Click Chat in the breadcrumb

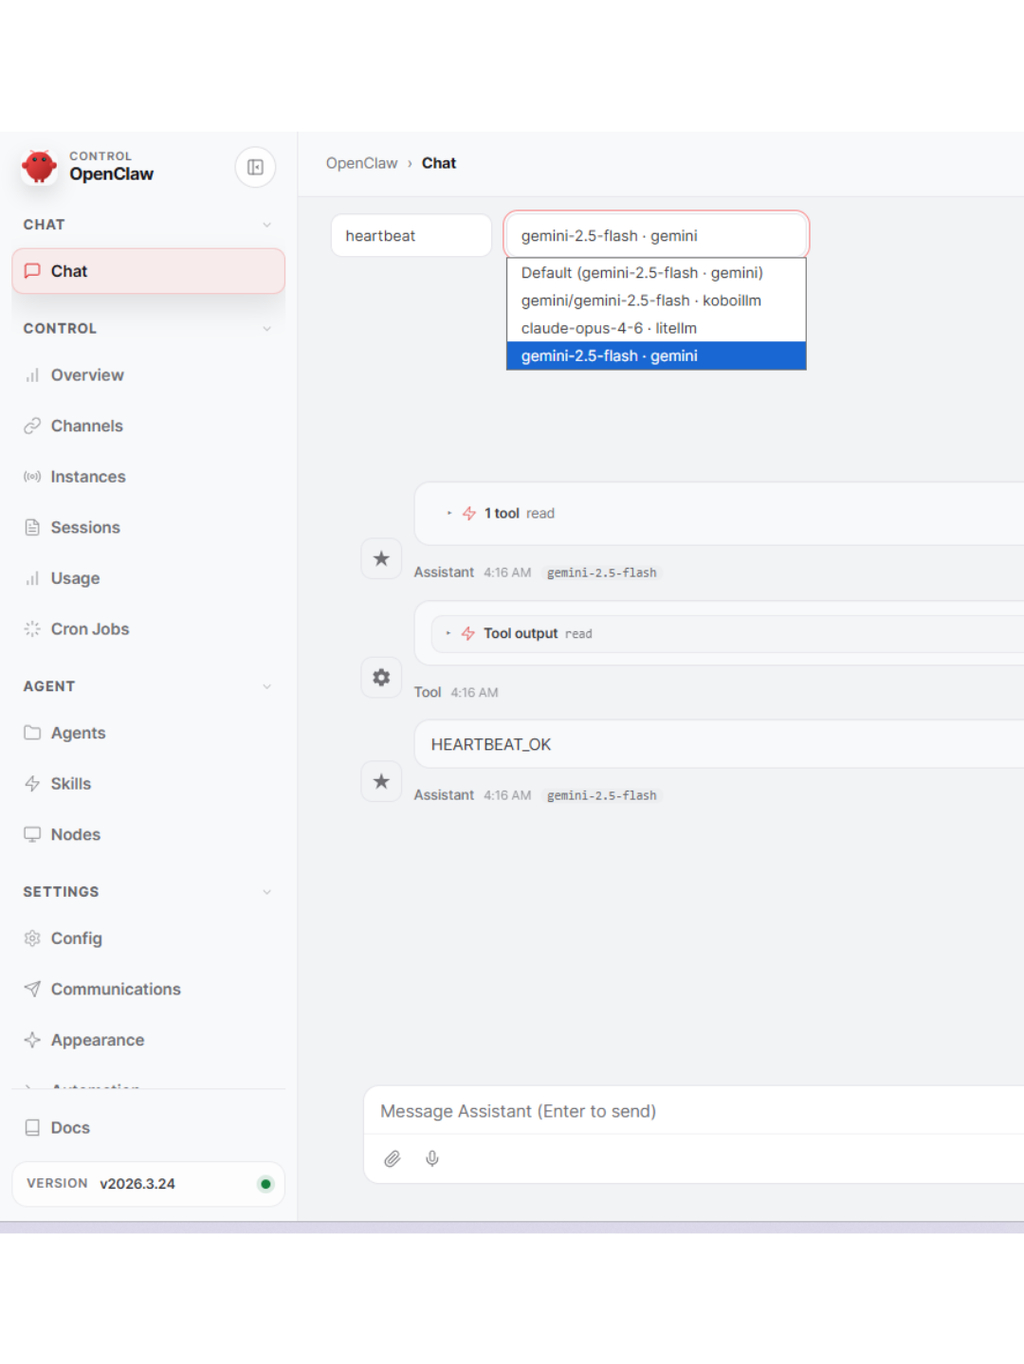tap(439, 163)
